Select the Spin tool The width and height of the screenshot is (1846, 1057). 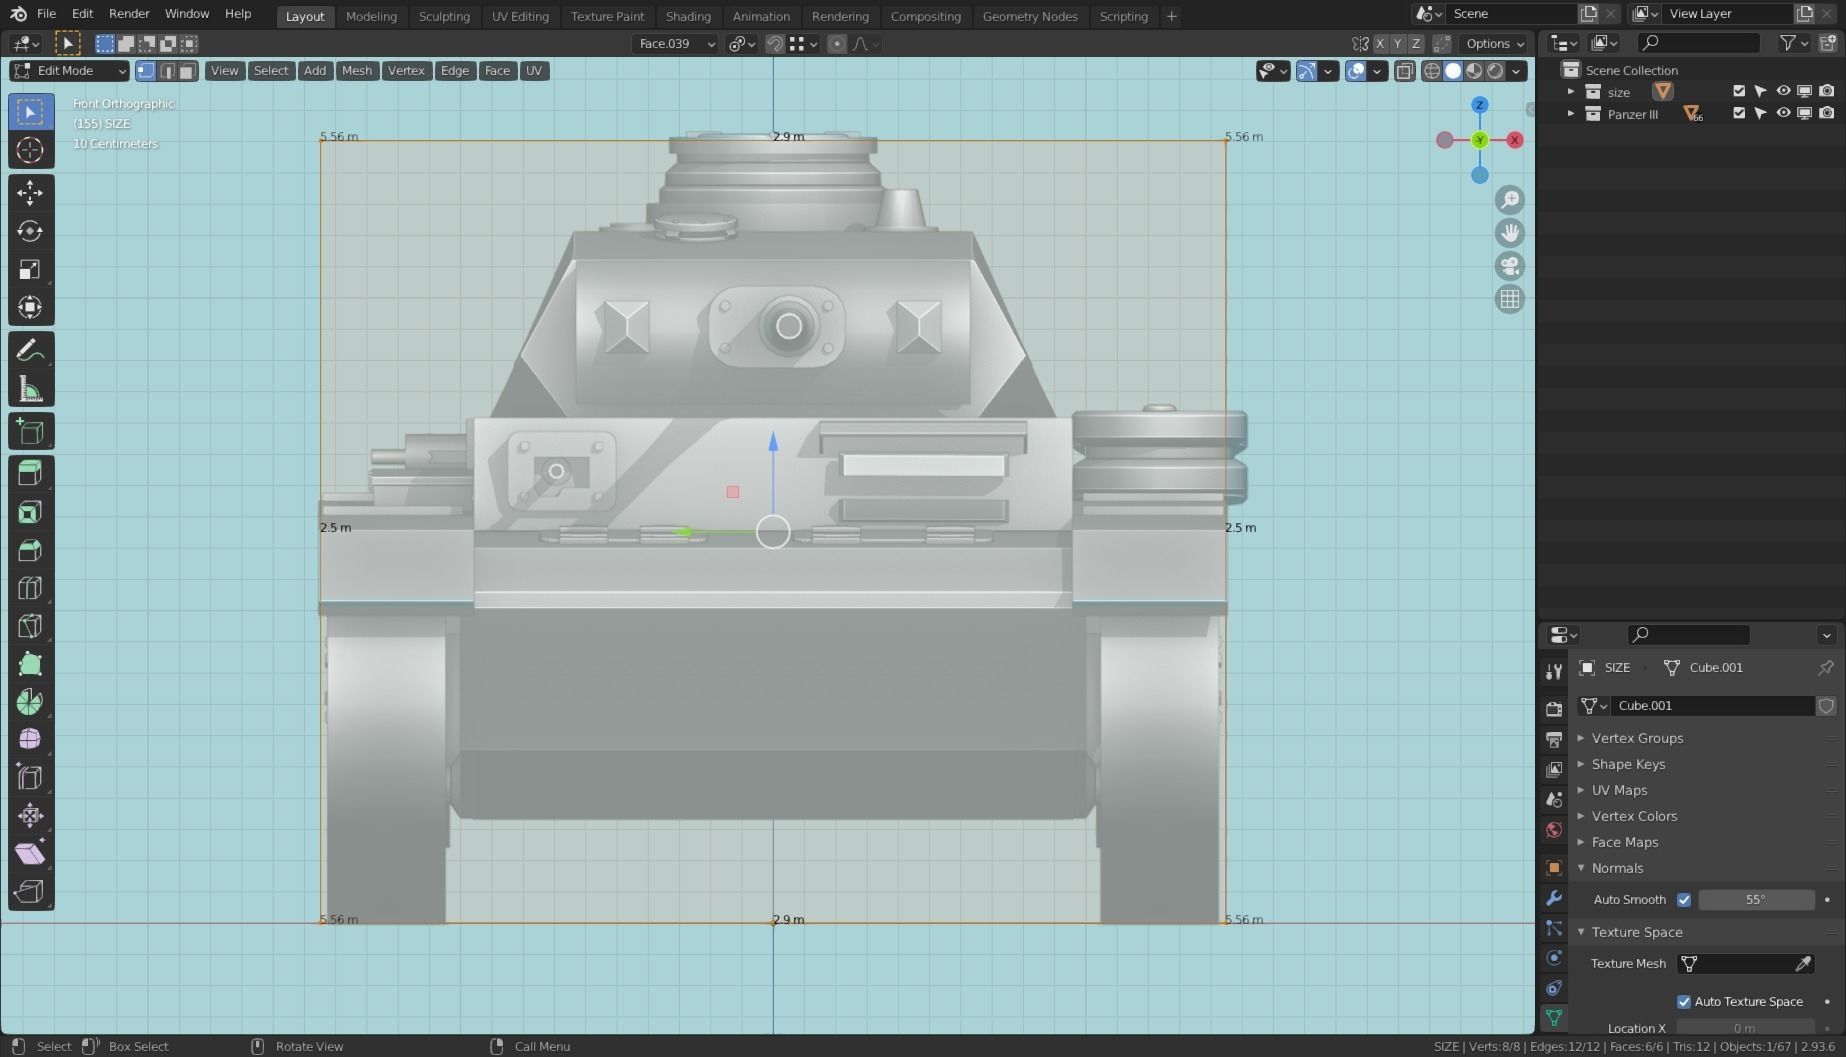30,702
